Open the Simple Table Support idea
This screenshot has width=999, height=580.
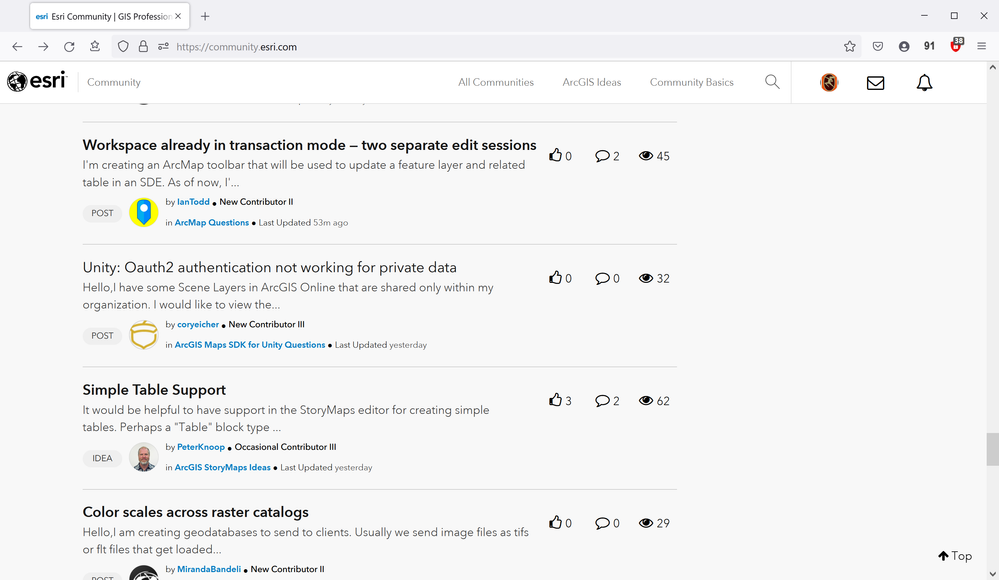(154, 390)
